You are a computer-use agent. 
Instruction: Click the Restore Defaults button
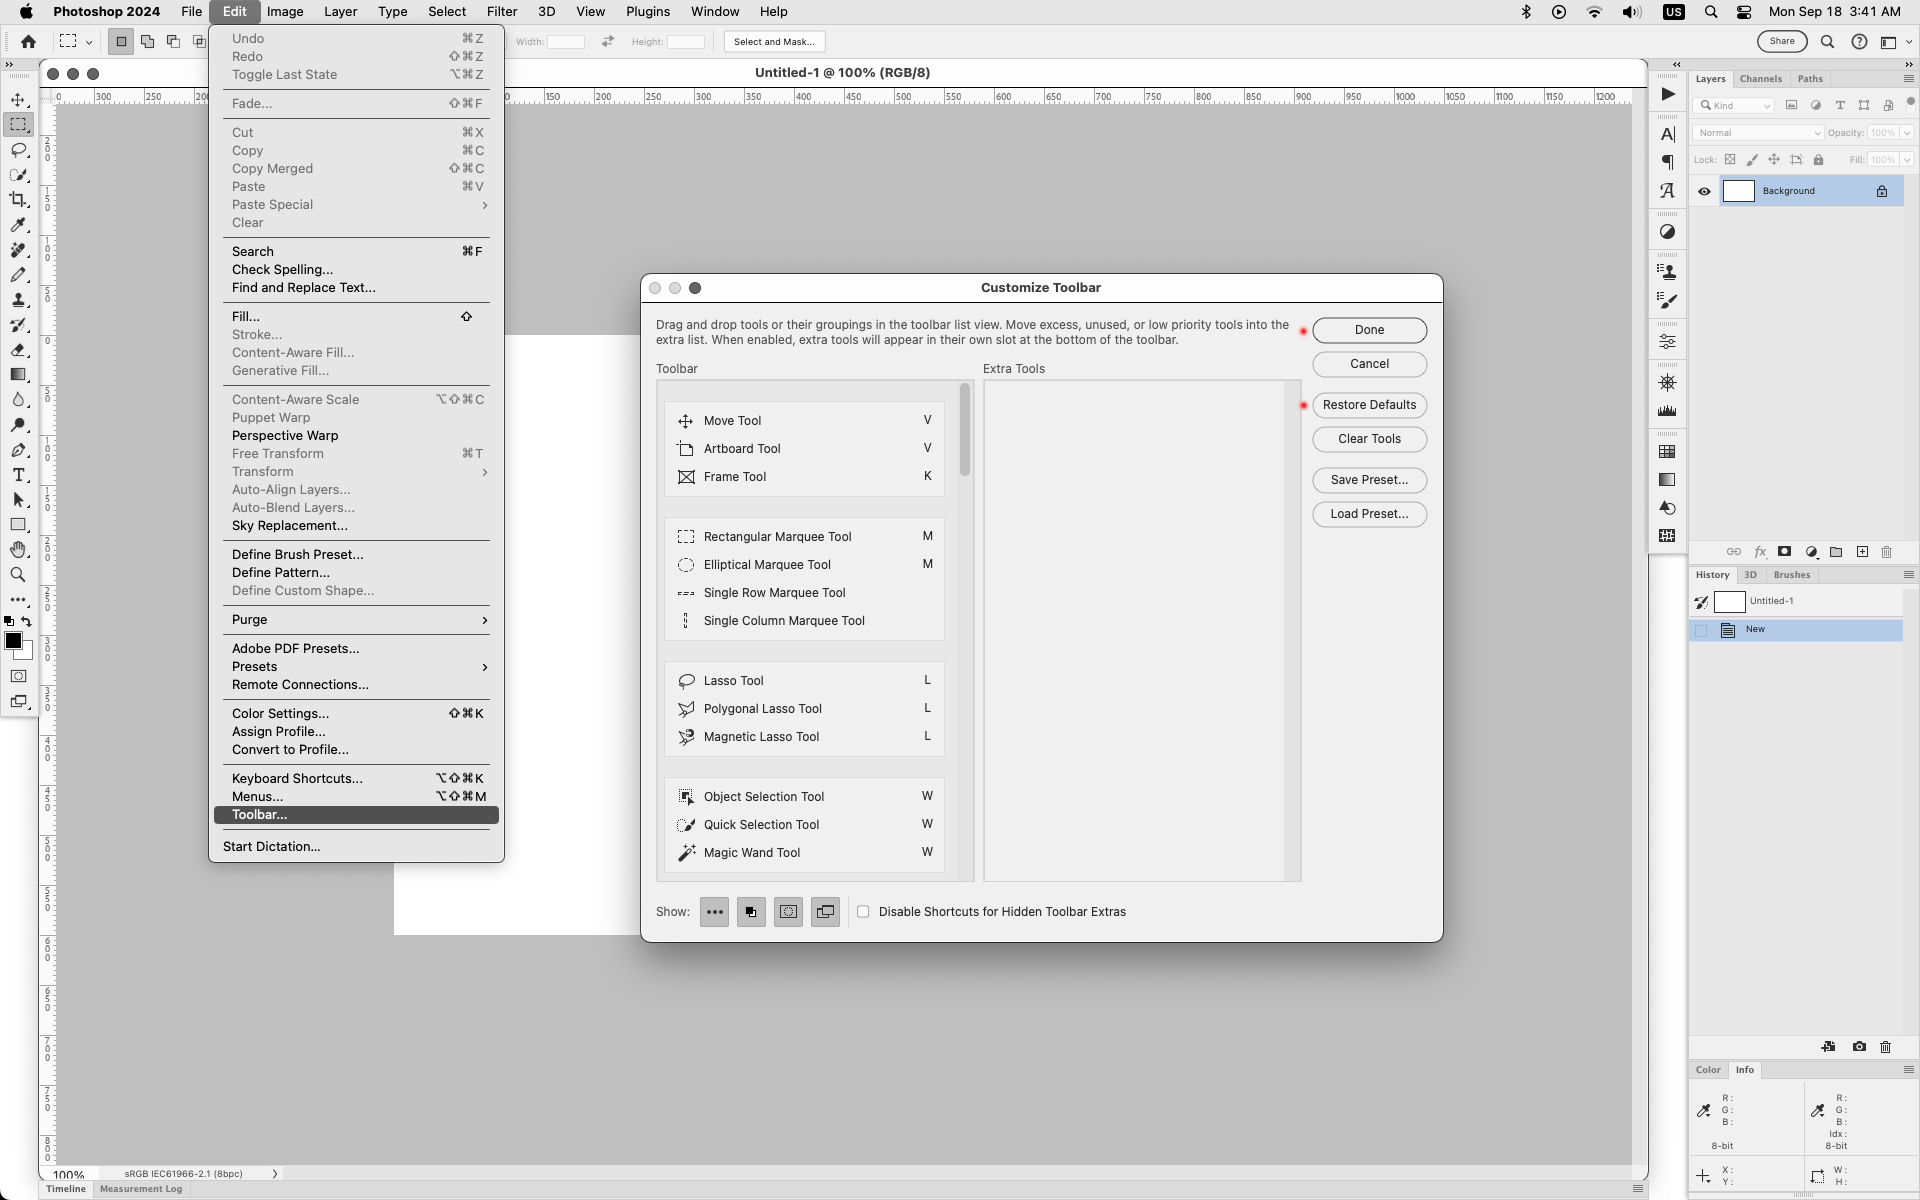[1369, 405]
